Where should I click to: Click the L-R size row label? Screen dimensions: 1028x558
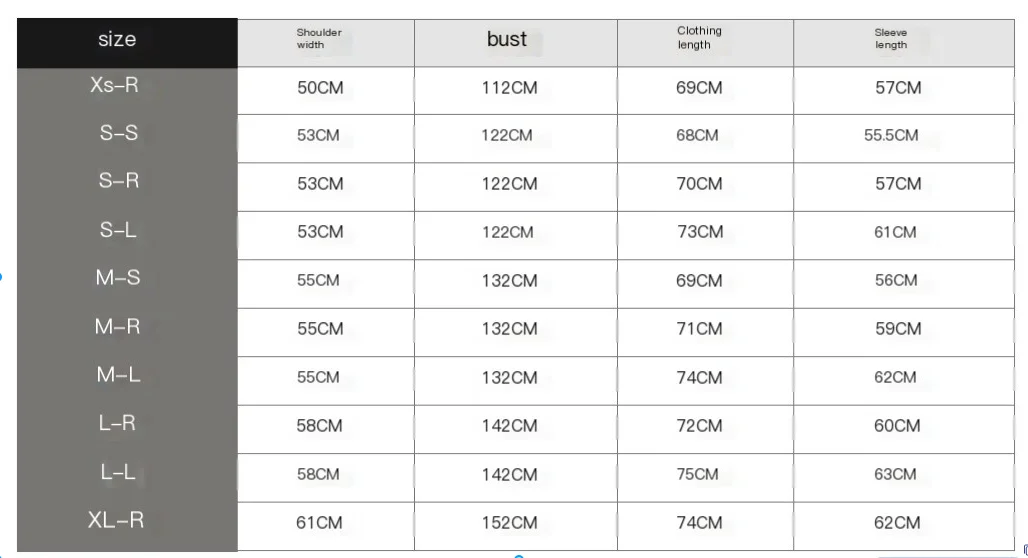click(x=117, y=424)
